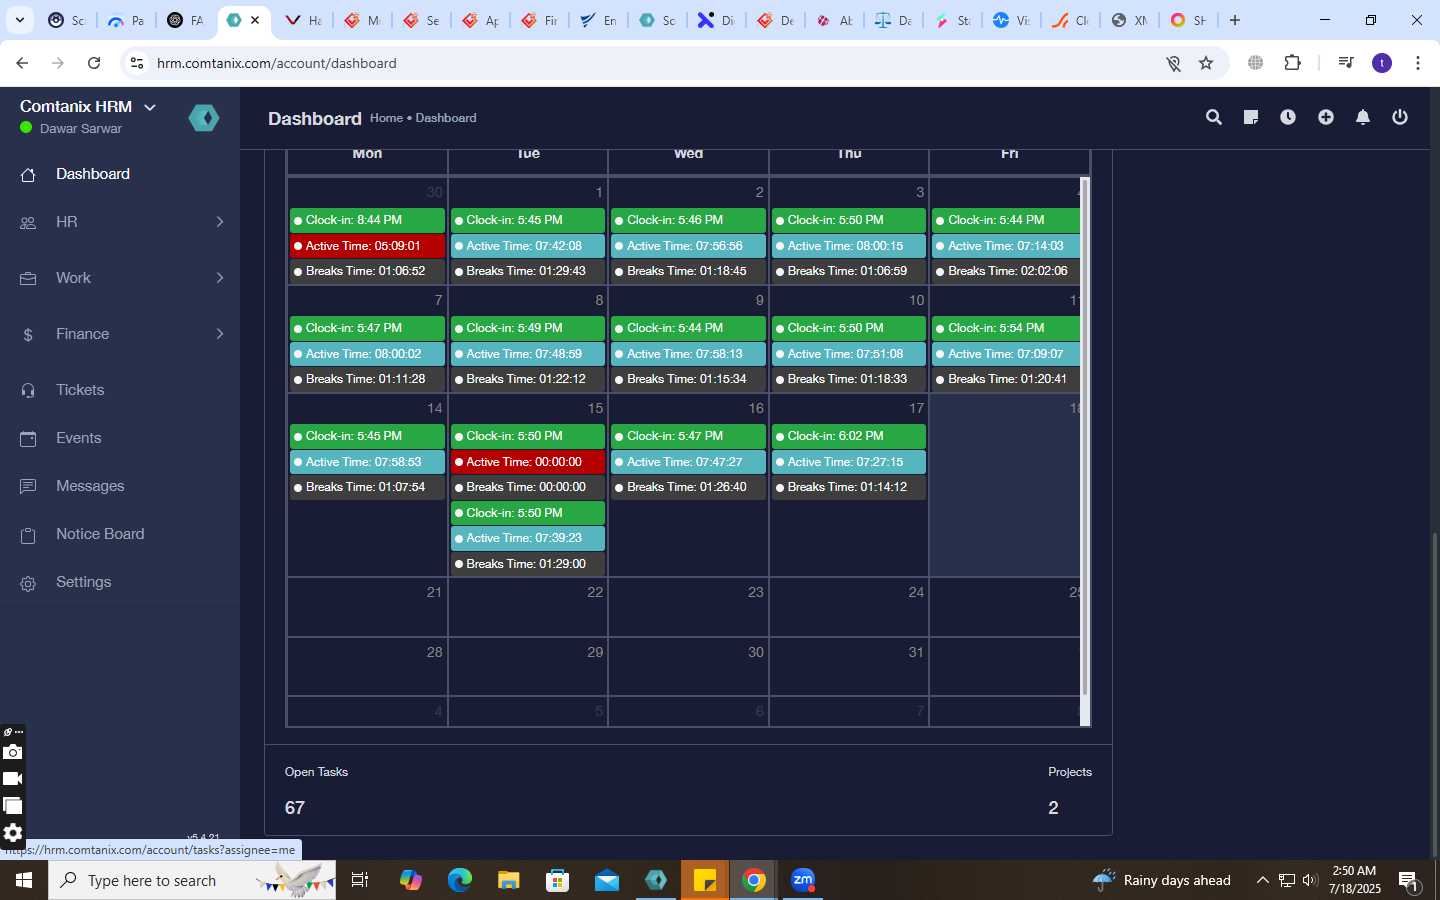Screen dimensions: 1440x900
Task: Expand the HR submenu chevron
Action: coord(220,222)
